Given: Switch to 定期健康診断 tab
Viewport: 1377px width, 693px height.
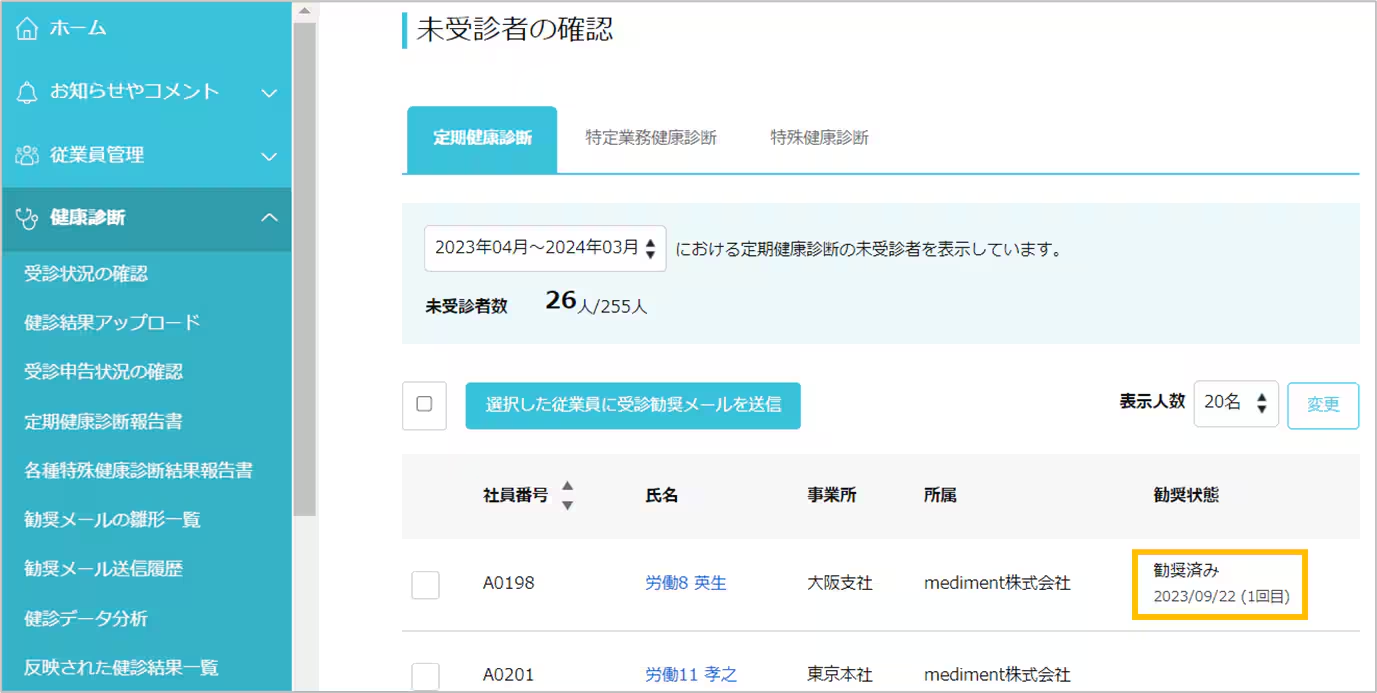Looking at the screenshot, I should click(482, 139).
